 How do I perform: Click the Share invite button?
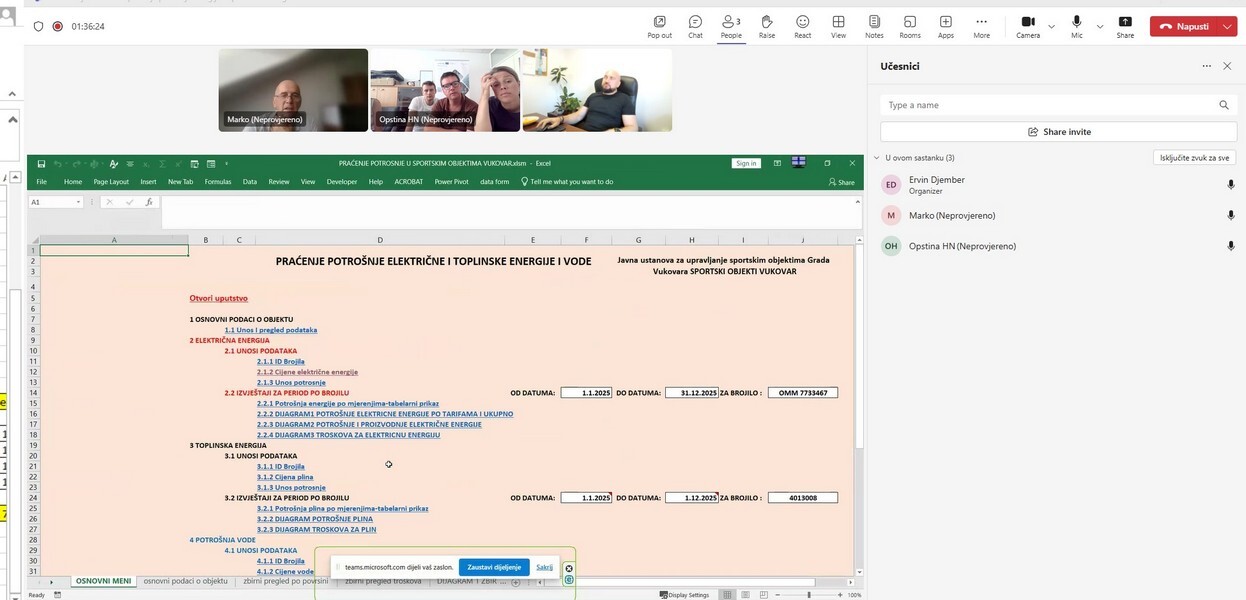coord(1058,132)
